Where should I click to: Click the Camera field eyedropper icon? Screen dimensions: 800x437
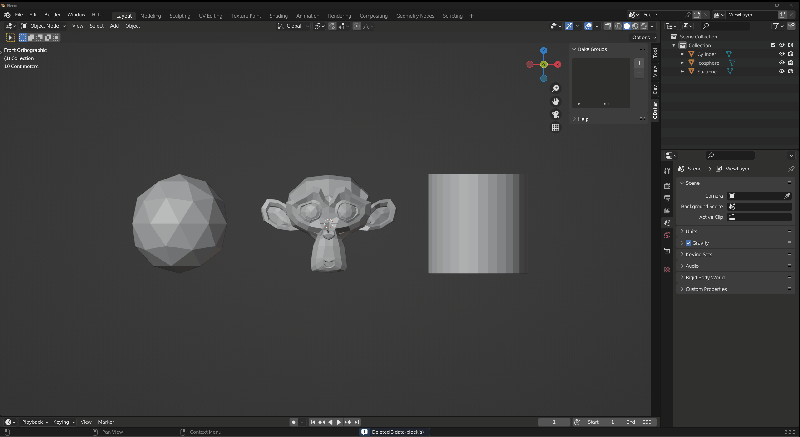coord(787,196)
